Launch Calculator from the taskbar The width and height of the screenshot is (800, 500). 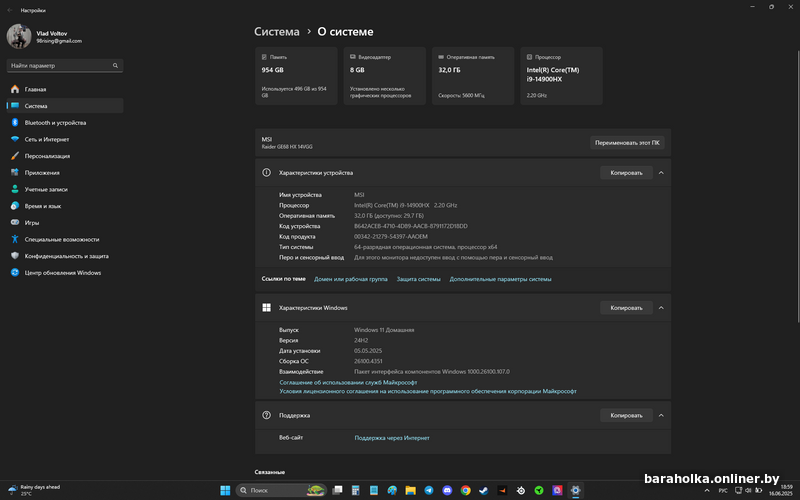click(x=356, y=490)
